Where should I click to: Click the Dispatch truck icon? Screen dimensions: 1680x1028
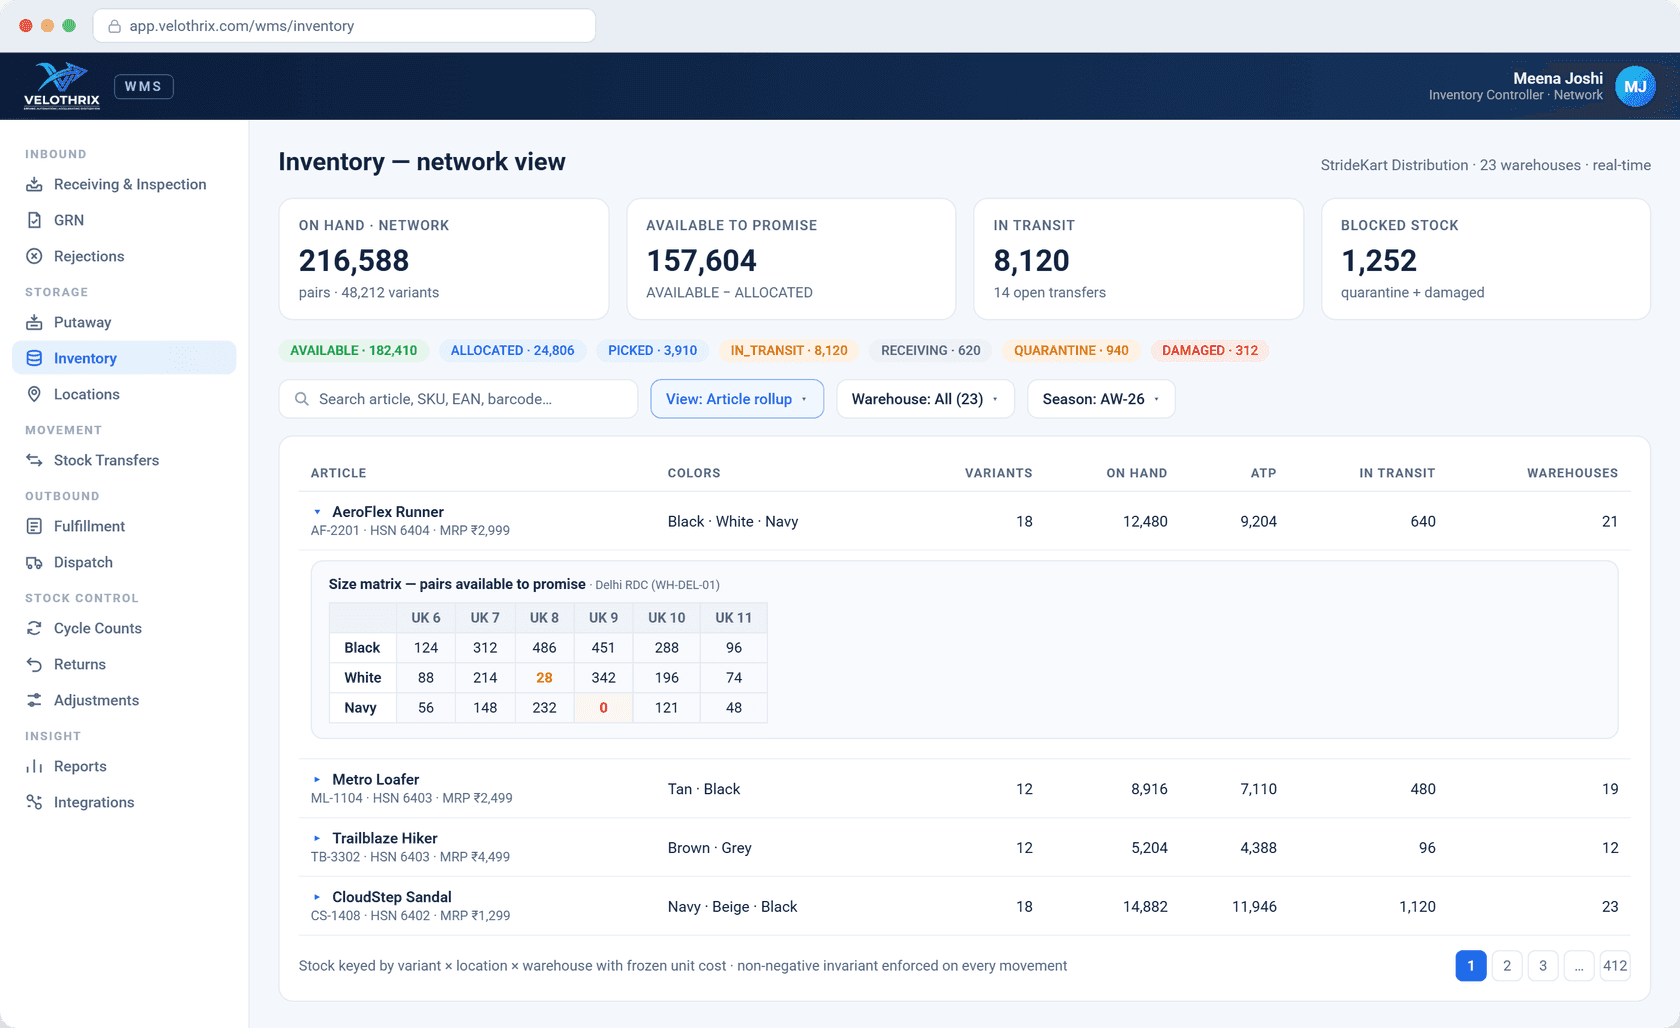tap(34, 562)
